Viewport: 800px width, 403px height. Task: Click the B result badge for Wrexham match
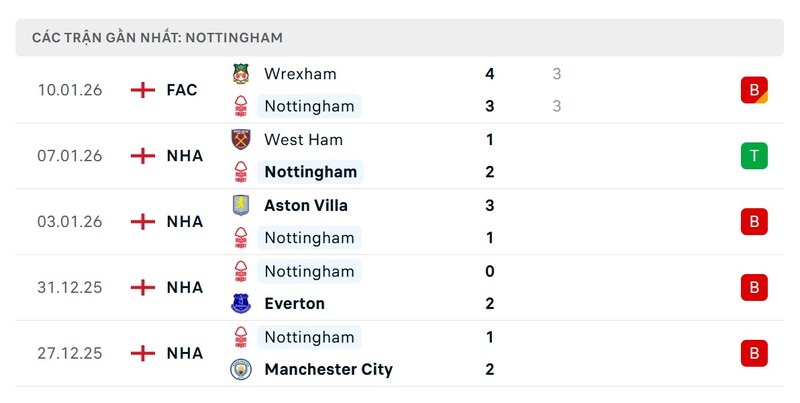tap(754, 90)
